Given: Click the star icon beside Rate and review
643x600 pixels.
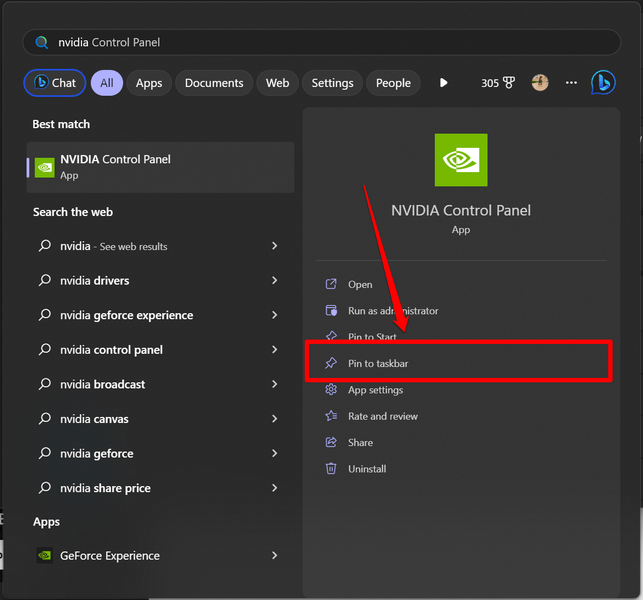Looking at the screenshot, I should click(331, 416).
